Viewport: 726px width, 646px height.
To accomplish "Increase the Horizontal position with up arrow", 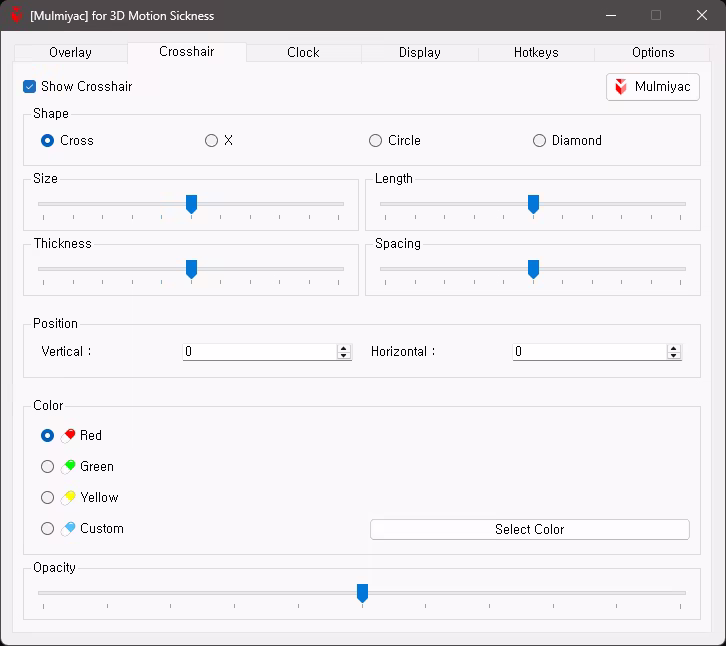I will [x=674, y=348].
